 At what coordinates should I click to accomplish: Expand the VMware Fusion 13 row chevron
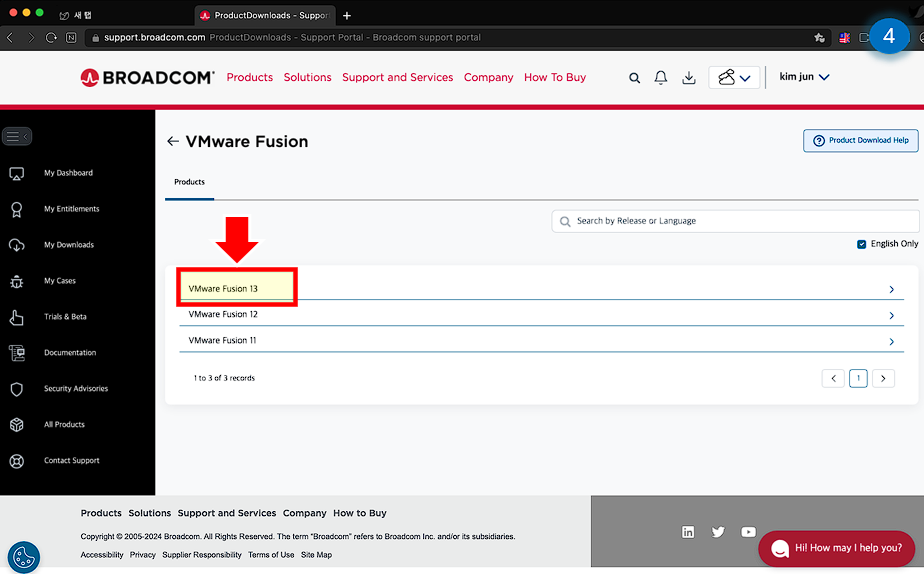click(x=892, y=289)
